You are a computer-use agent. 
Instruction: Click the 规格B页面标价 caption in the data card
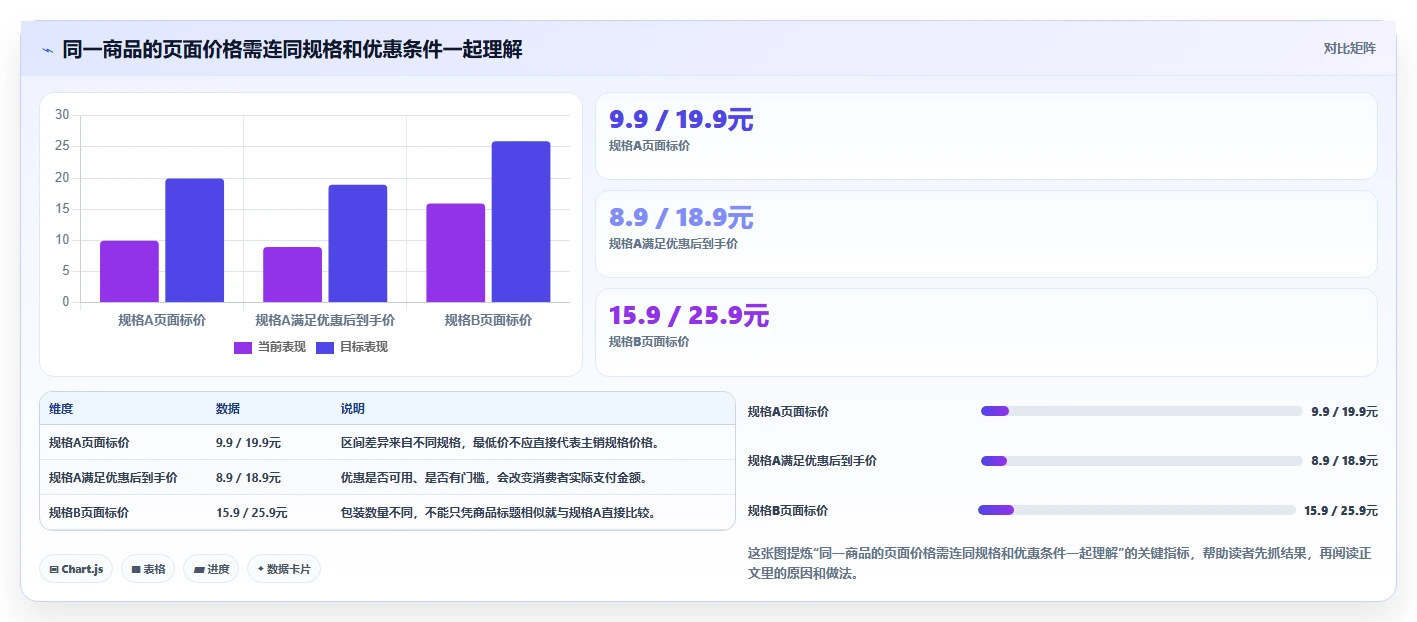coord(649,341)
